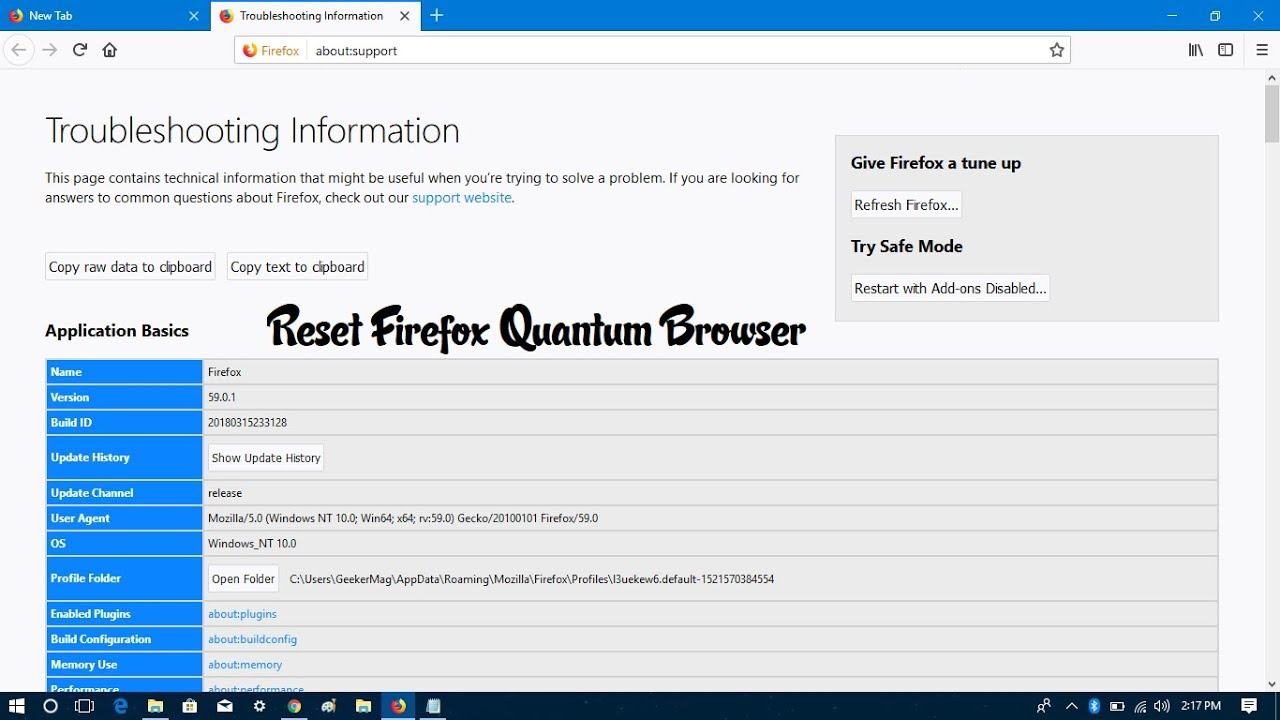
Task: Follow the support website link
Action: pos(462,198)
